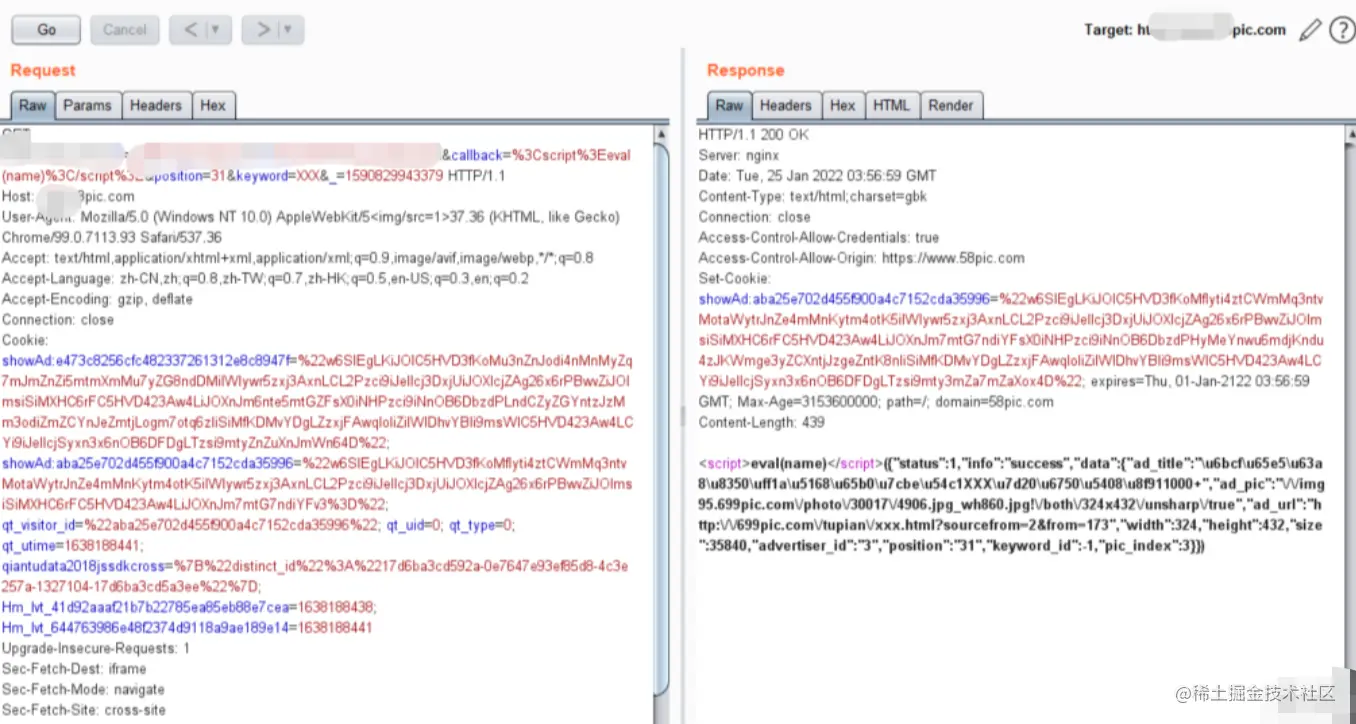Click the 'Content-Length: 439' line
The image size is (1356, 724).
click(x=761, y=422)
